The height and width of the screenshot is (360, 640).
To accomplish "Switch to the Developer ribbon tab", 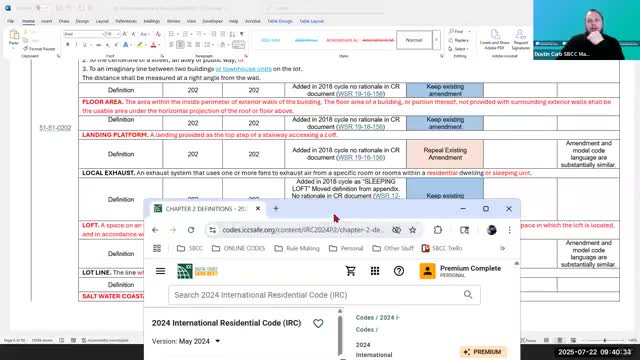I will coord(213,21).
